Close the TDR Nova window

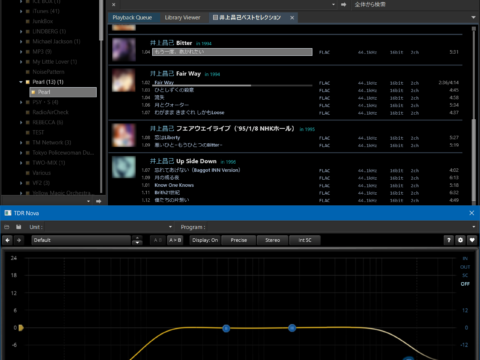[x=472, y=213]
